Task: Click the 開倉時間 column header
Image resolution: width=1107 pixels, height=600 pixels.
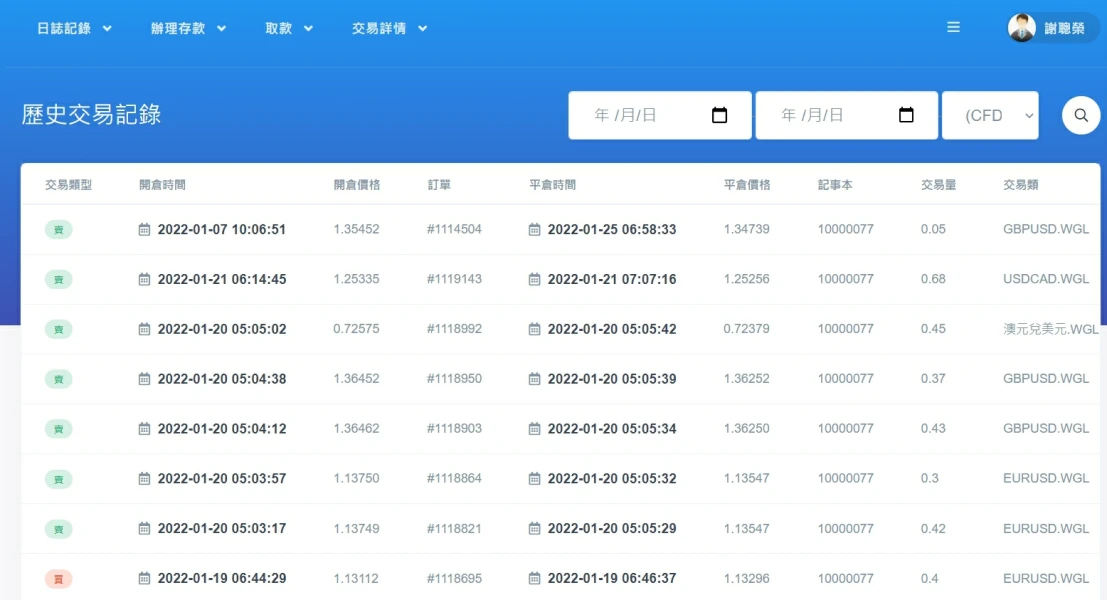Action: [162, 185]
